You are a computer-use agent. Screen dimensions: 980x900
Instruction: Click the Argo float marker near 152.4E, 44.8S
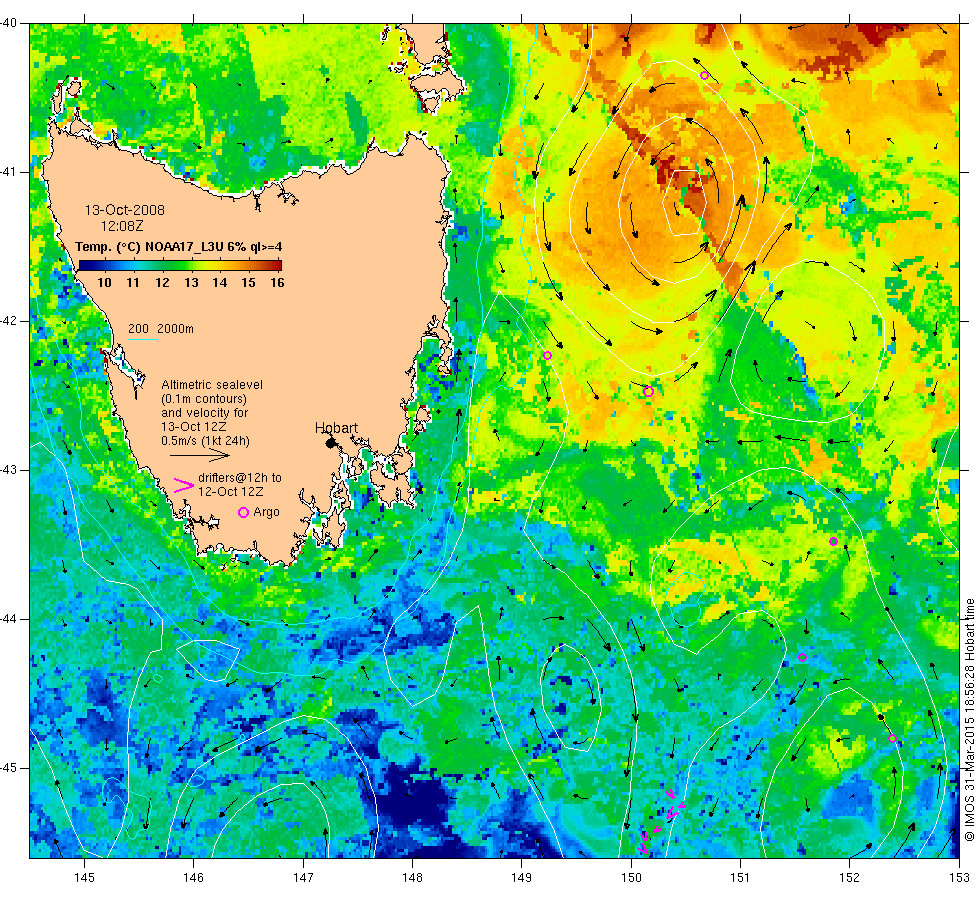click(892, 739)
